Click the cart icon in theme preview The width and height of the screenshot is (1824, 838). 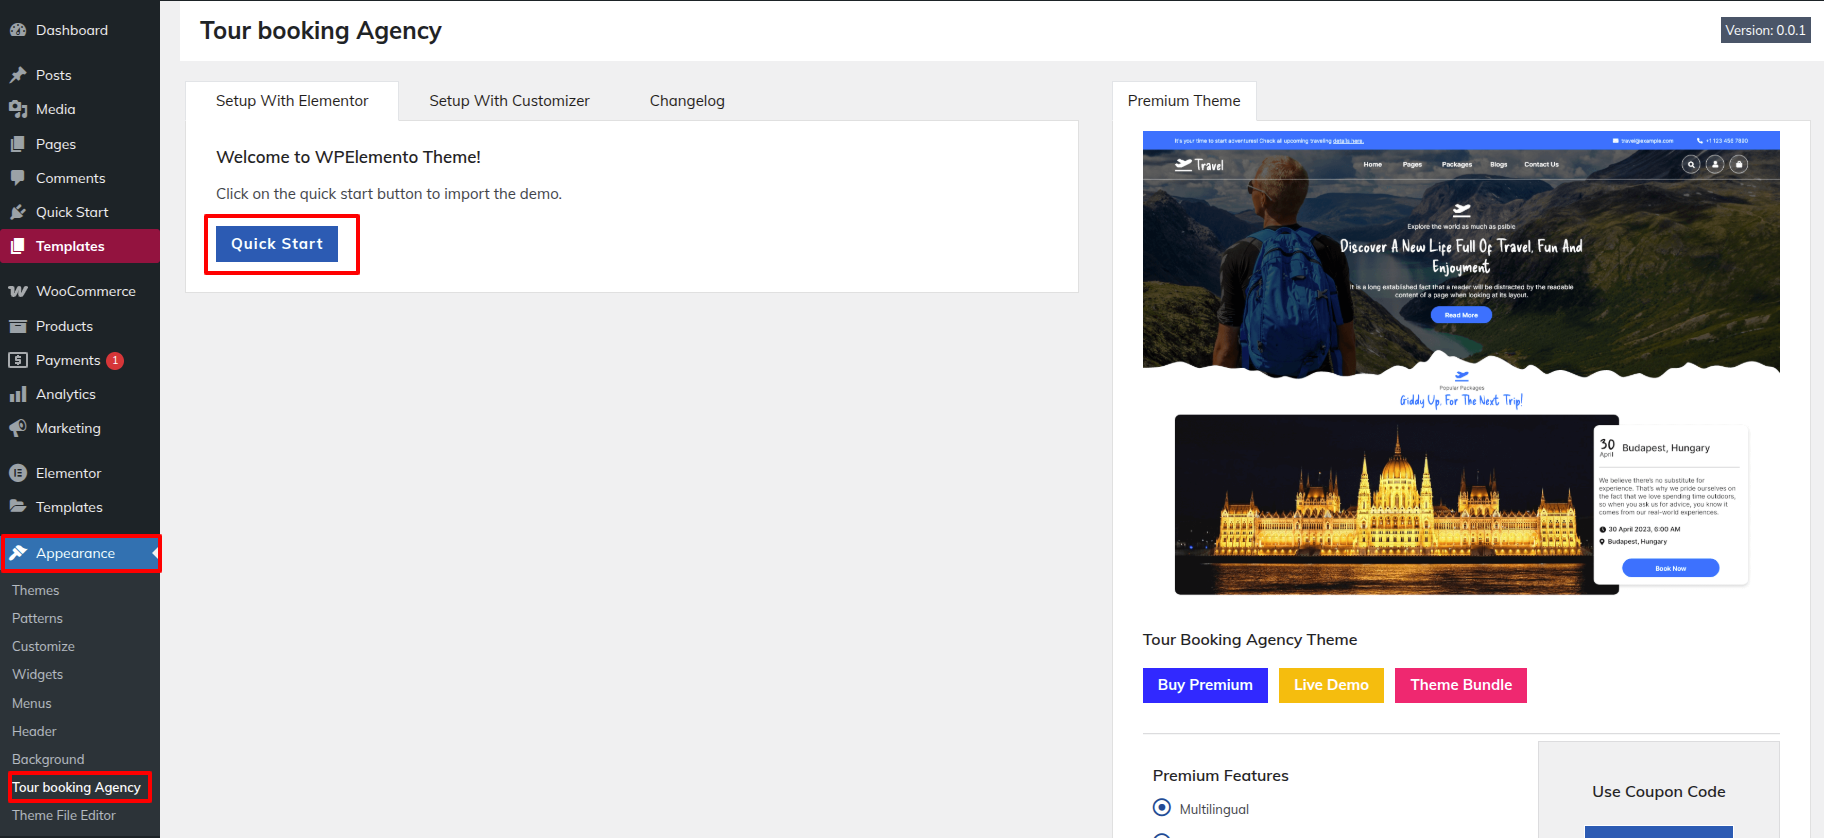(x=1739, y=164)
